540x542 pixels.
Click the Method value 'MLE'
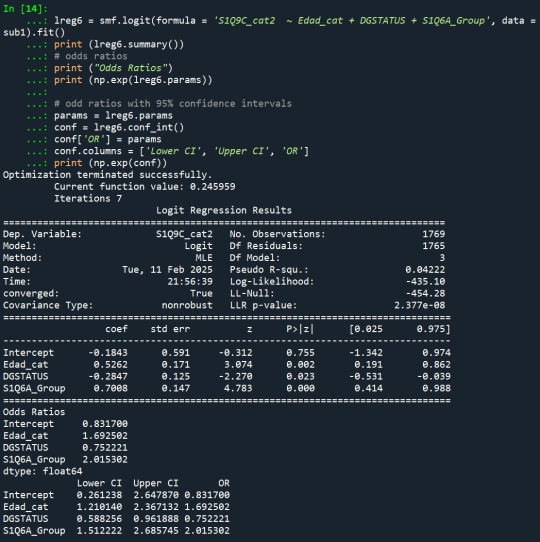(204, 258)
